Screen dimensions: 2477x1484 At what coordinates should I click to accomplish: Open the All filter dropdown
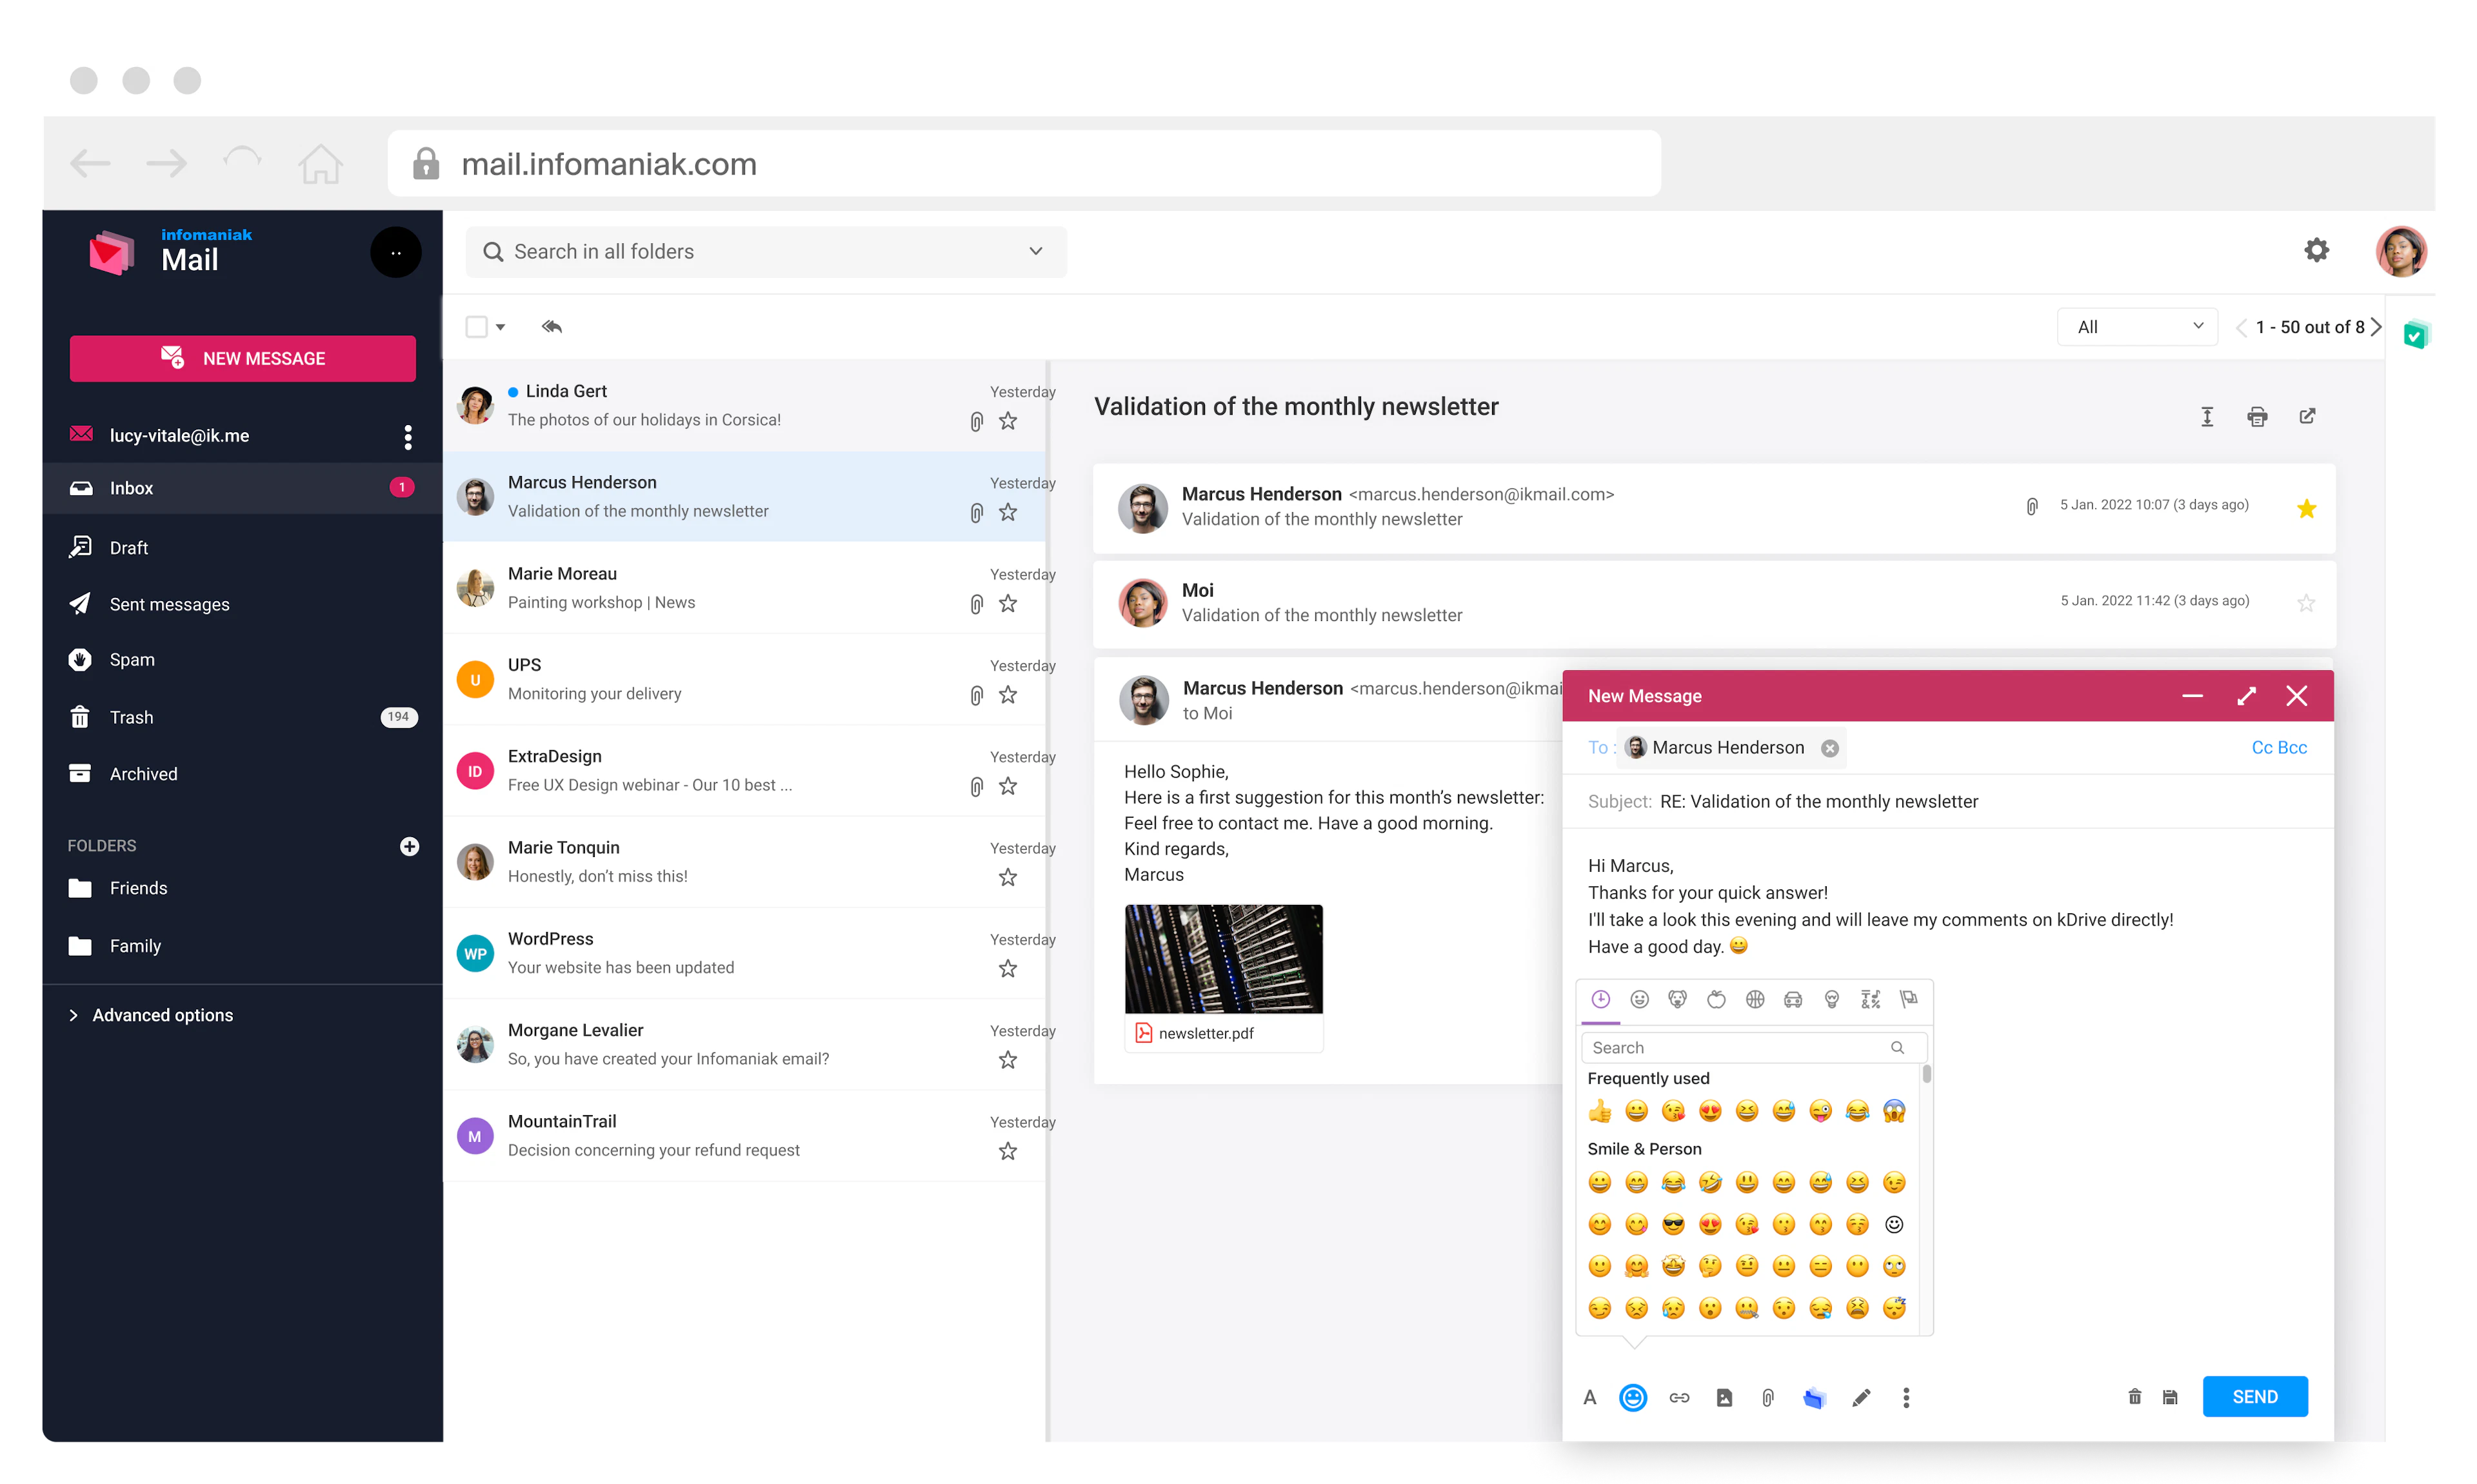[2136, 326]
